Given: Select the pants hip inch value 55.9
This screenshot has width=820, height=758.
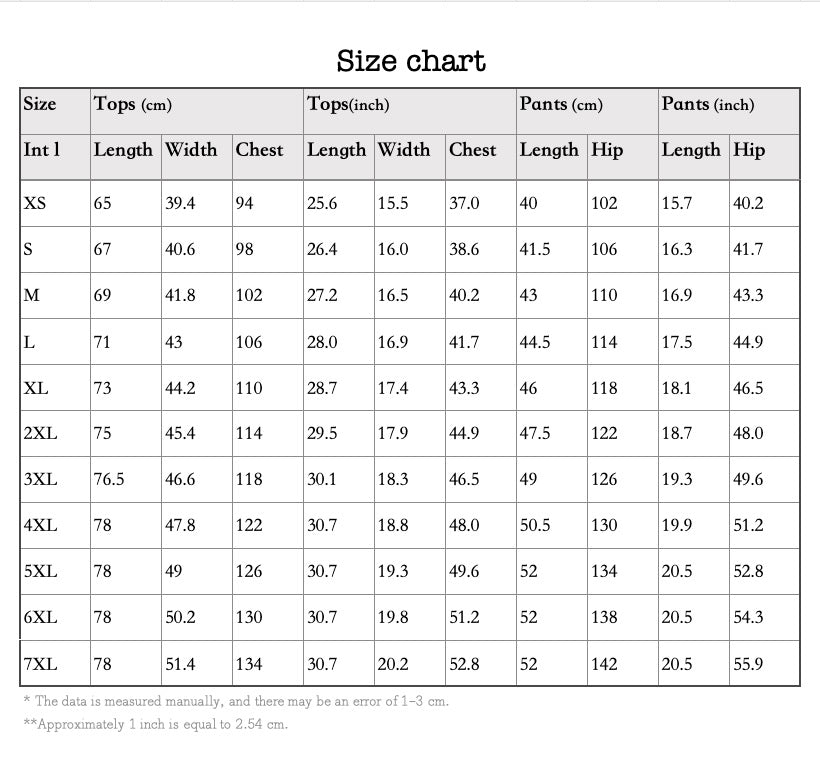Looking at the screenshot, I should click(x=748, y=664).
